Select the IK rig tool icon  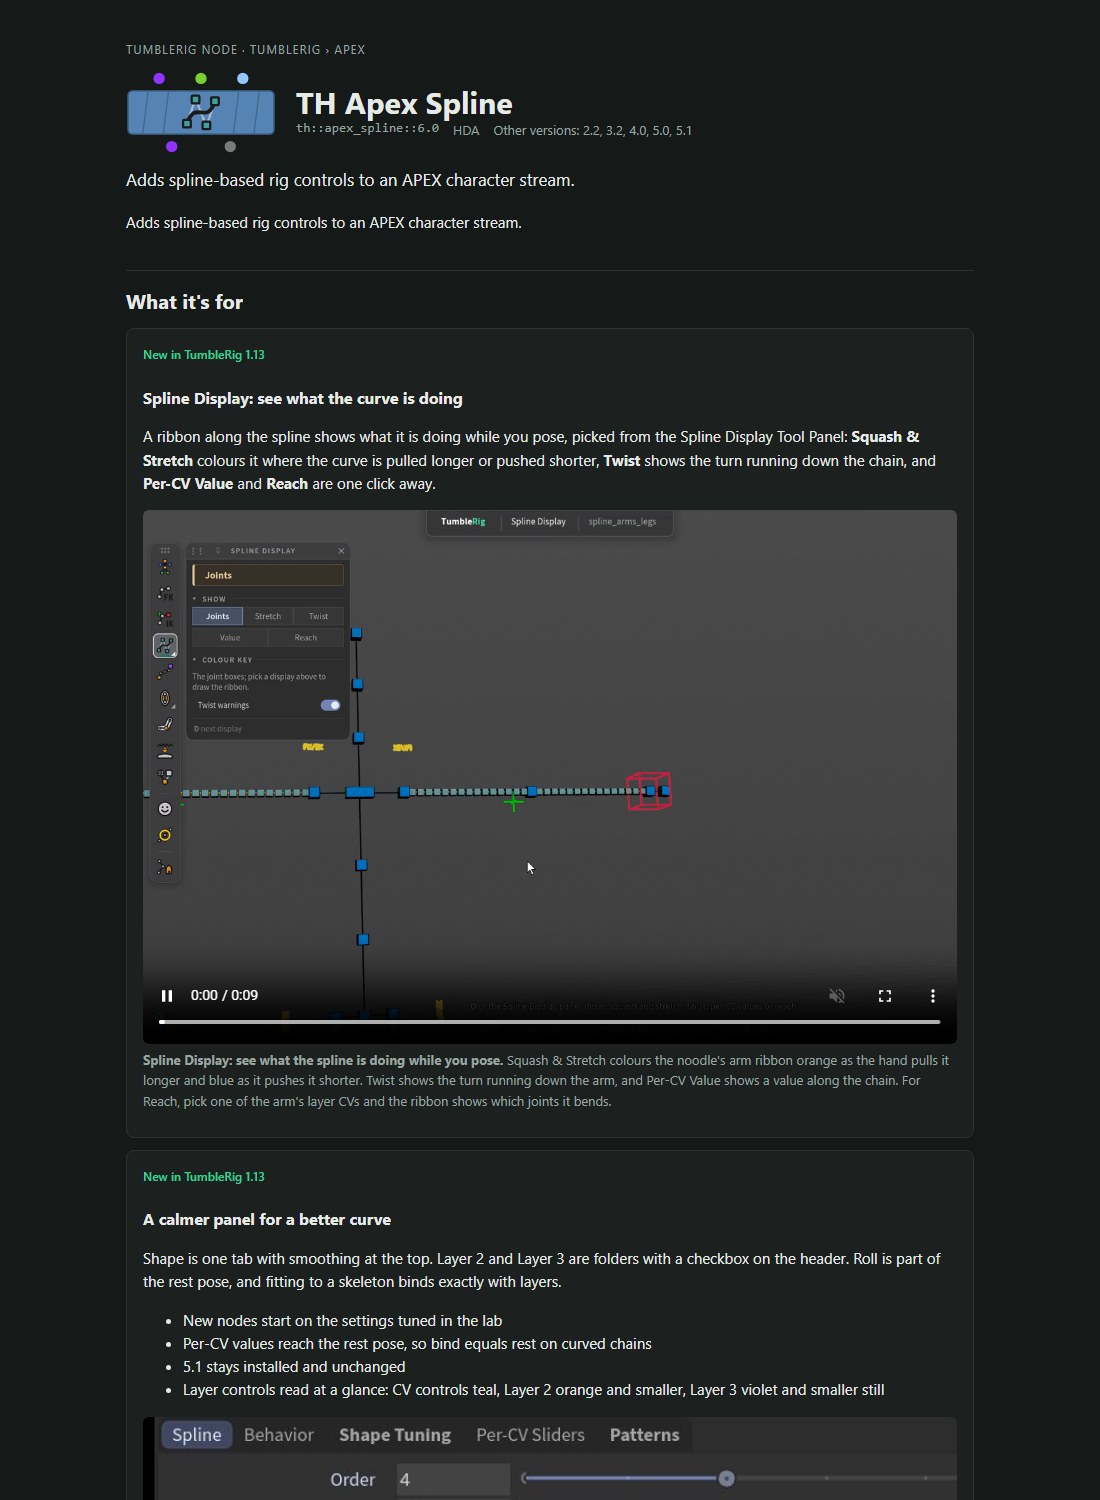pos(165,620)
